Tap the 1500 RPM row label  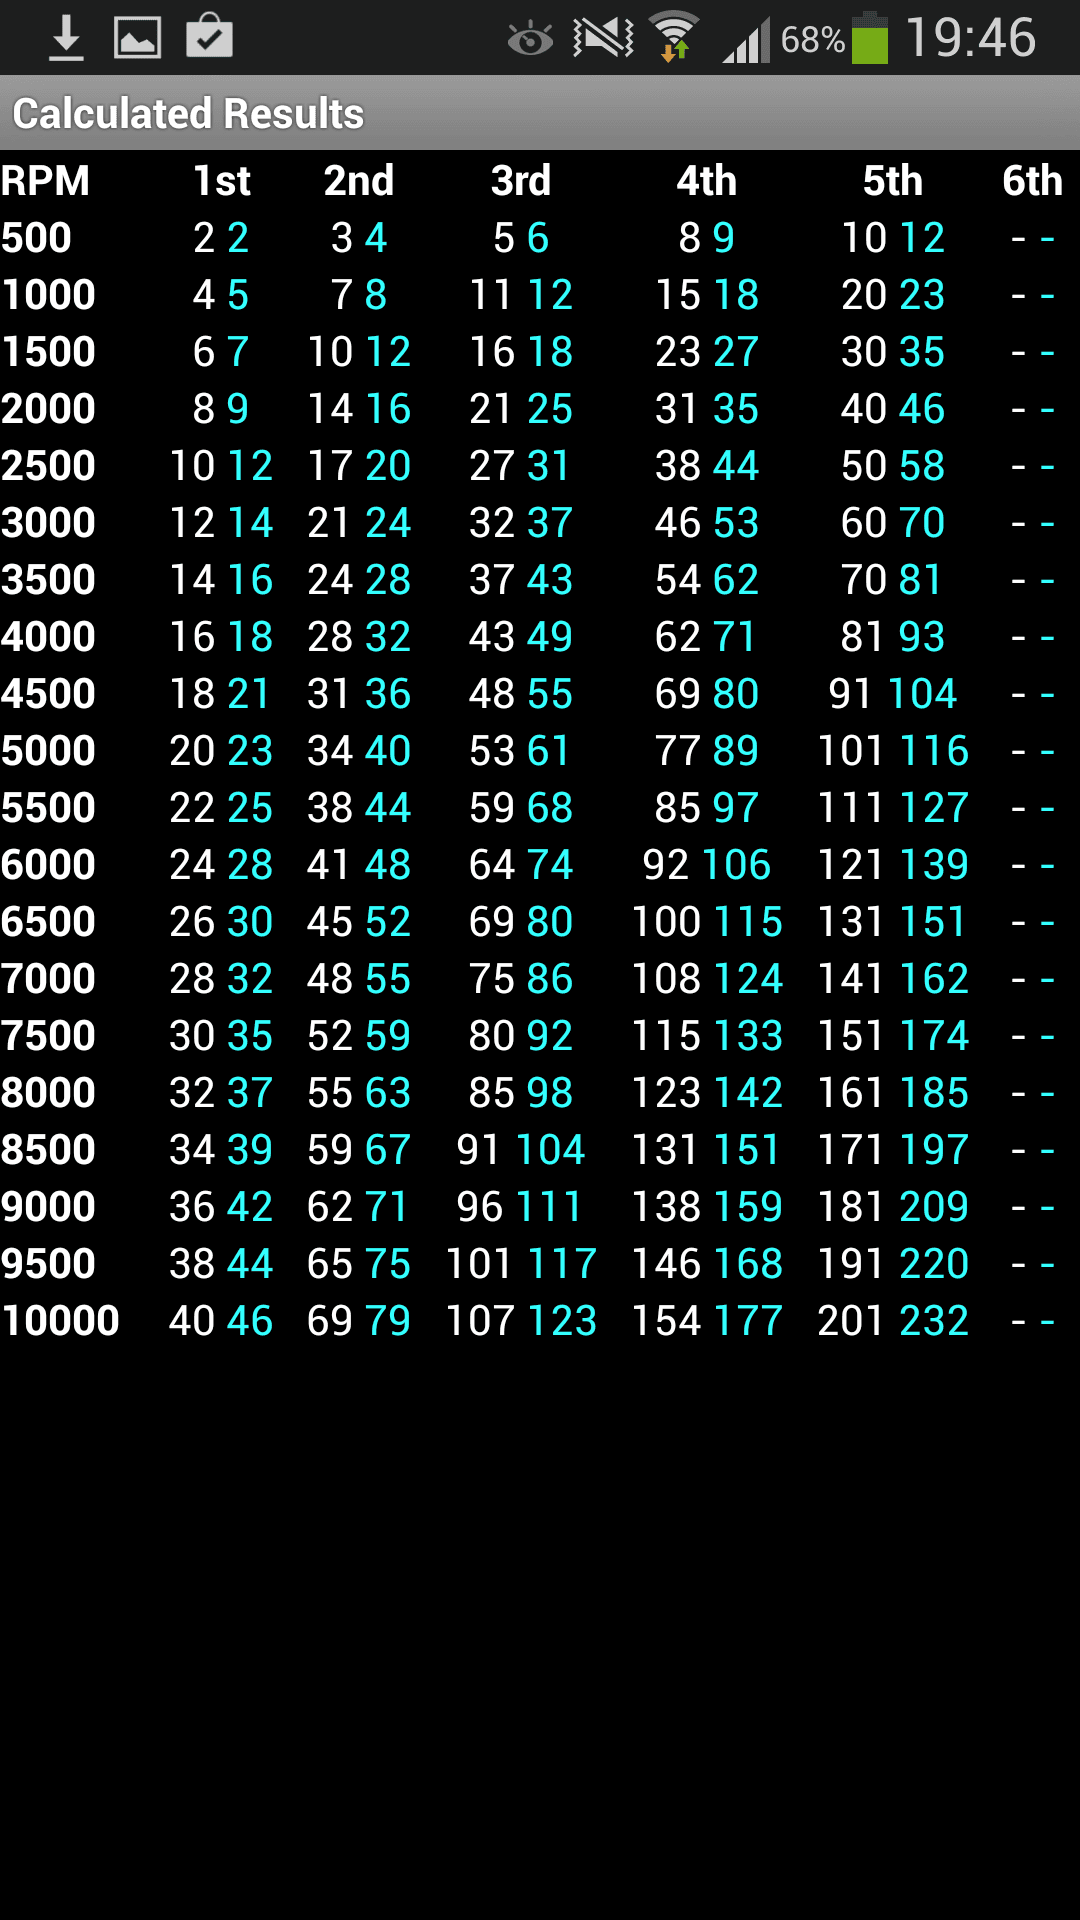[x=48, y=352]
